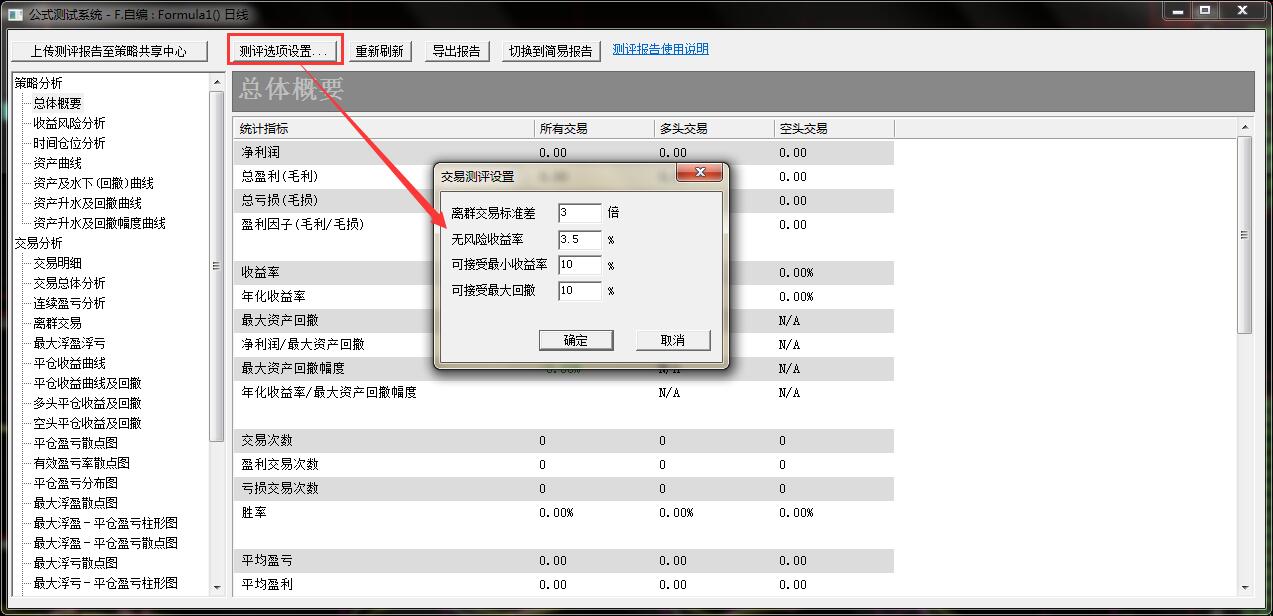Click 导出报告 export button
Image resolution: width=1273 pixels, height=616 pixels.
[x=456, y=51]
